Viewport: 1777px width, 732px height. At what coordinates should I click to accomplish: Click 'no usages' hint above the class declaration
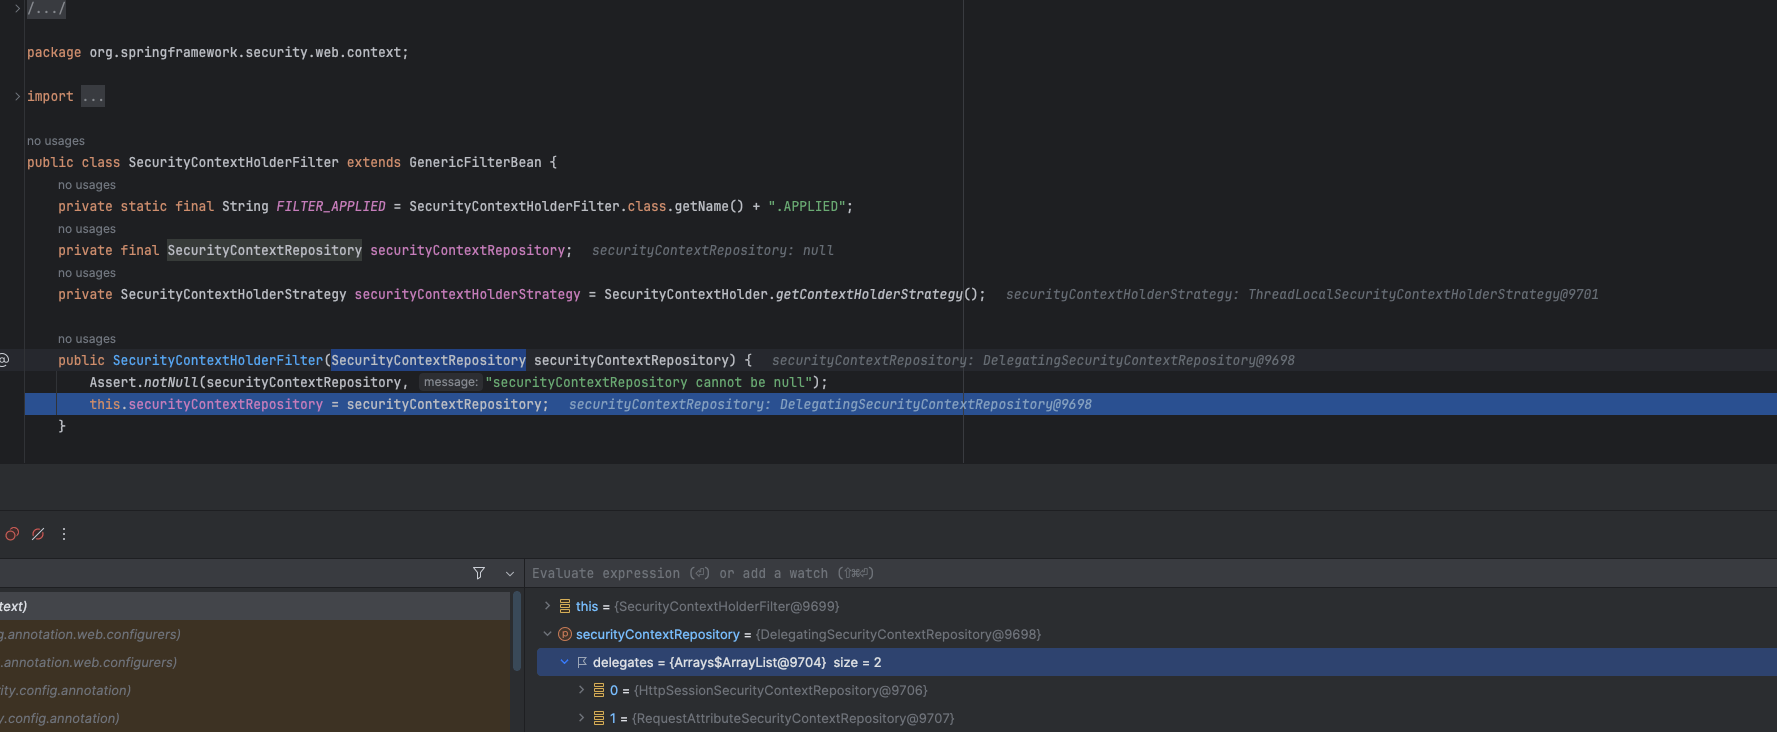click(x=56, y=141)
